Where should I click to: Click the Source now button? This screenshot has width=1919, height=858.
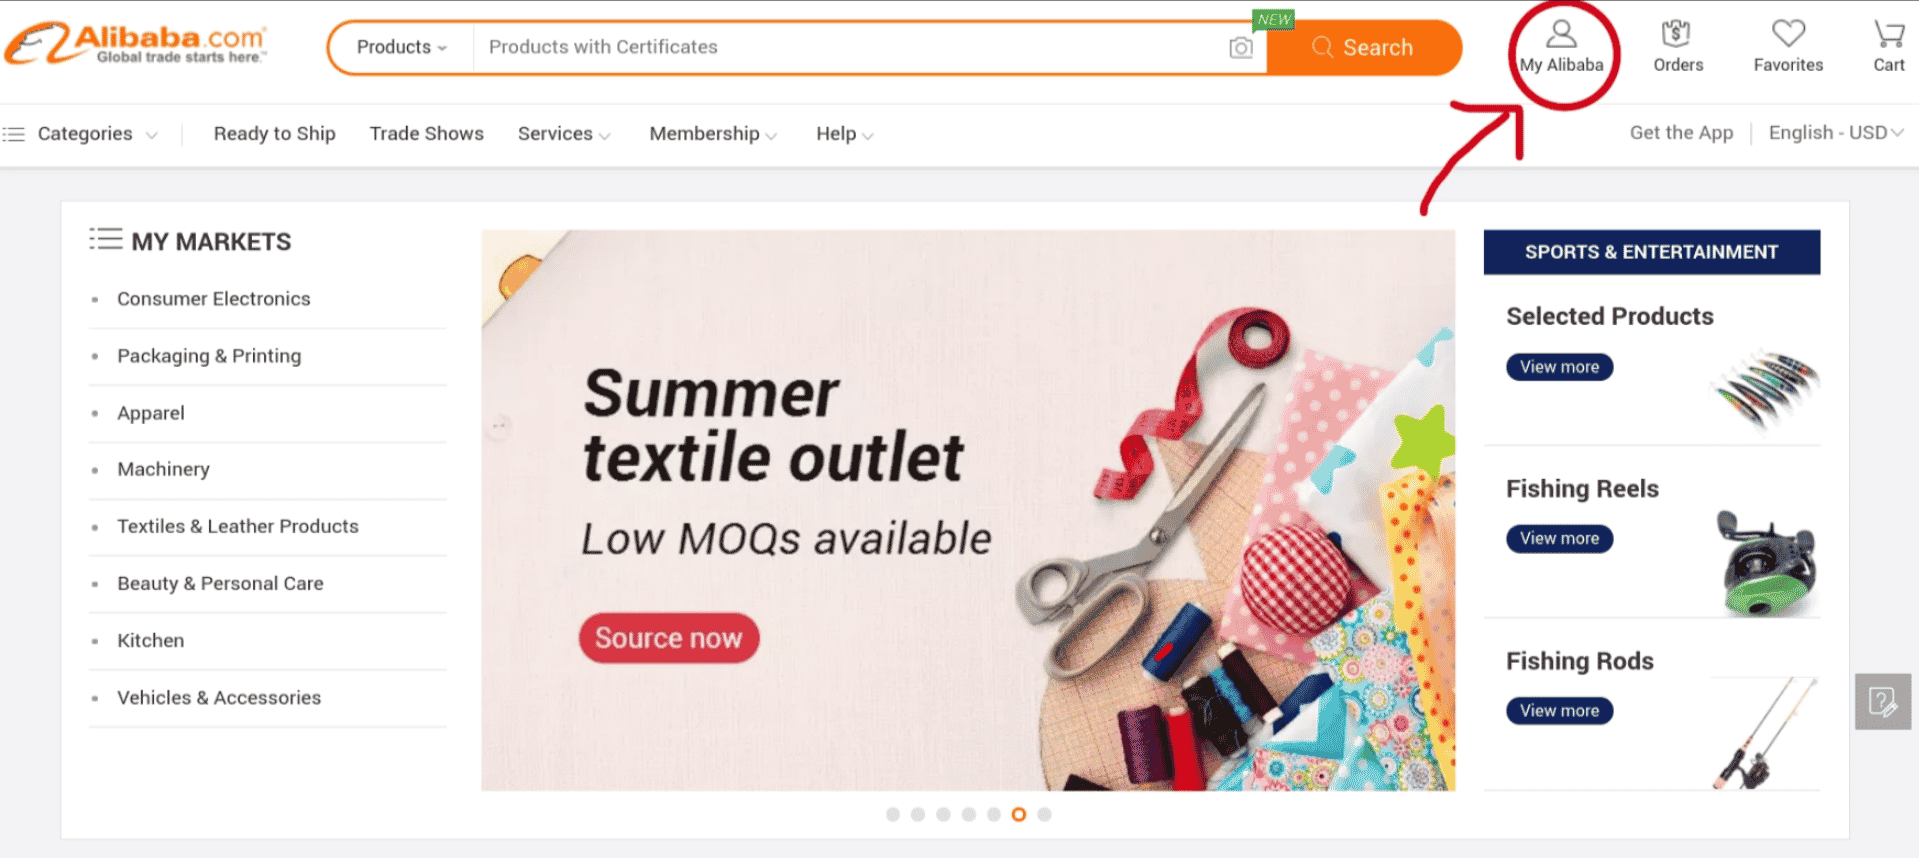[669, 638]
